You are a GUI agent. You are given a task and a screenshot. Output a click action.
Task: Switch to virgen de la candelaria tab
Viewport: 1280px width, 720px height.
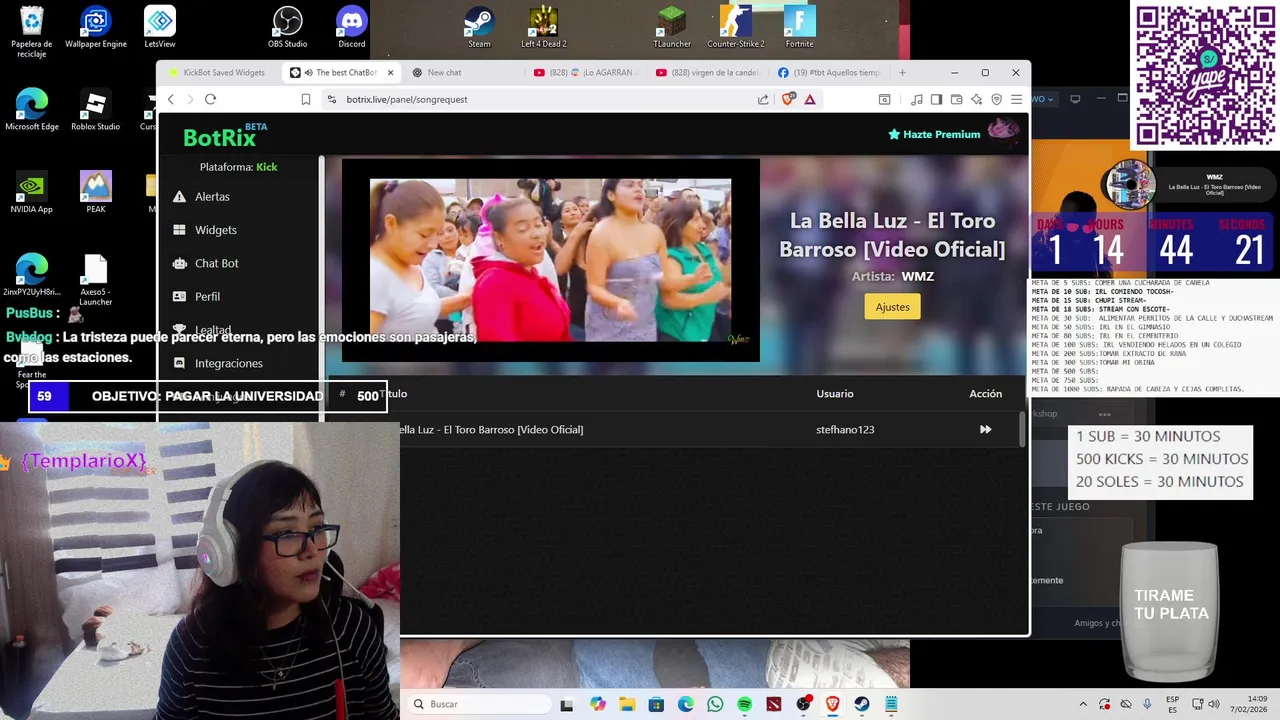tap(710, 73)
